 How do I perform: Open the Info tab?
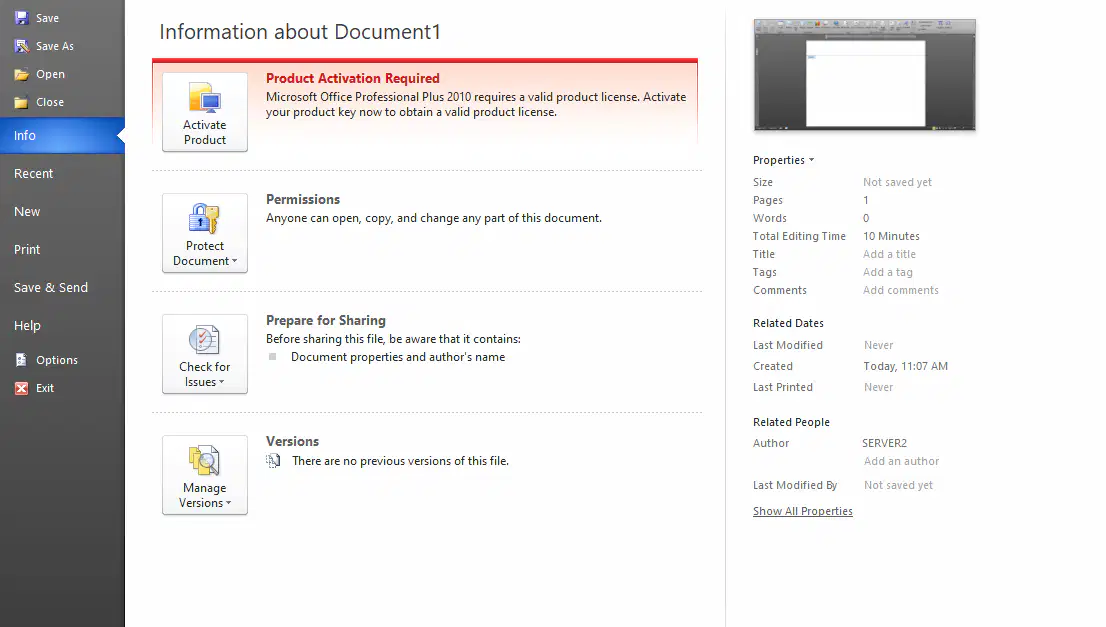coord(62,135)
